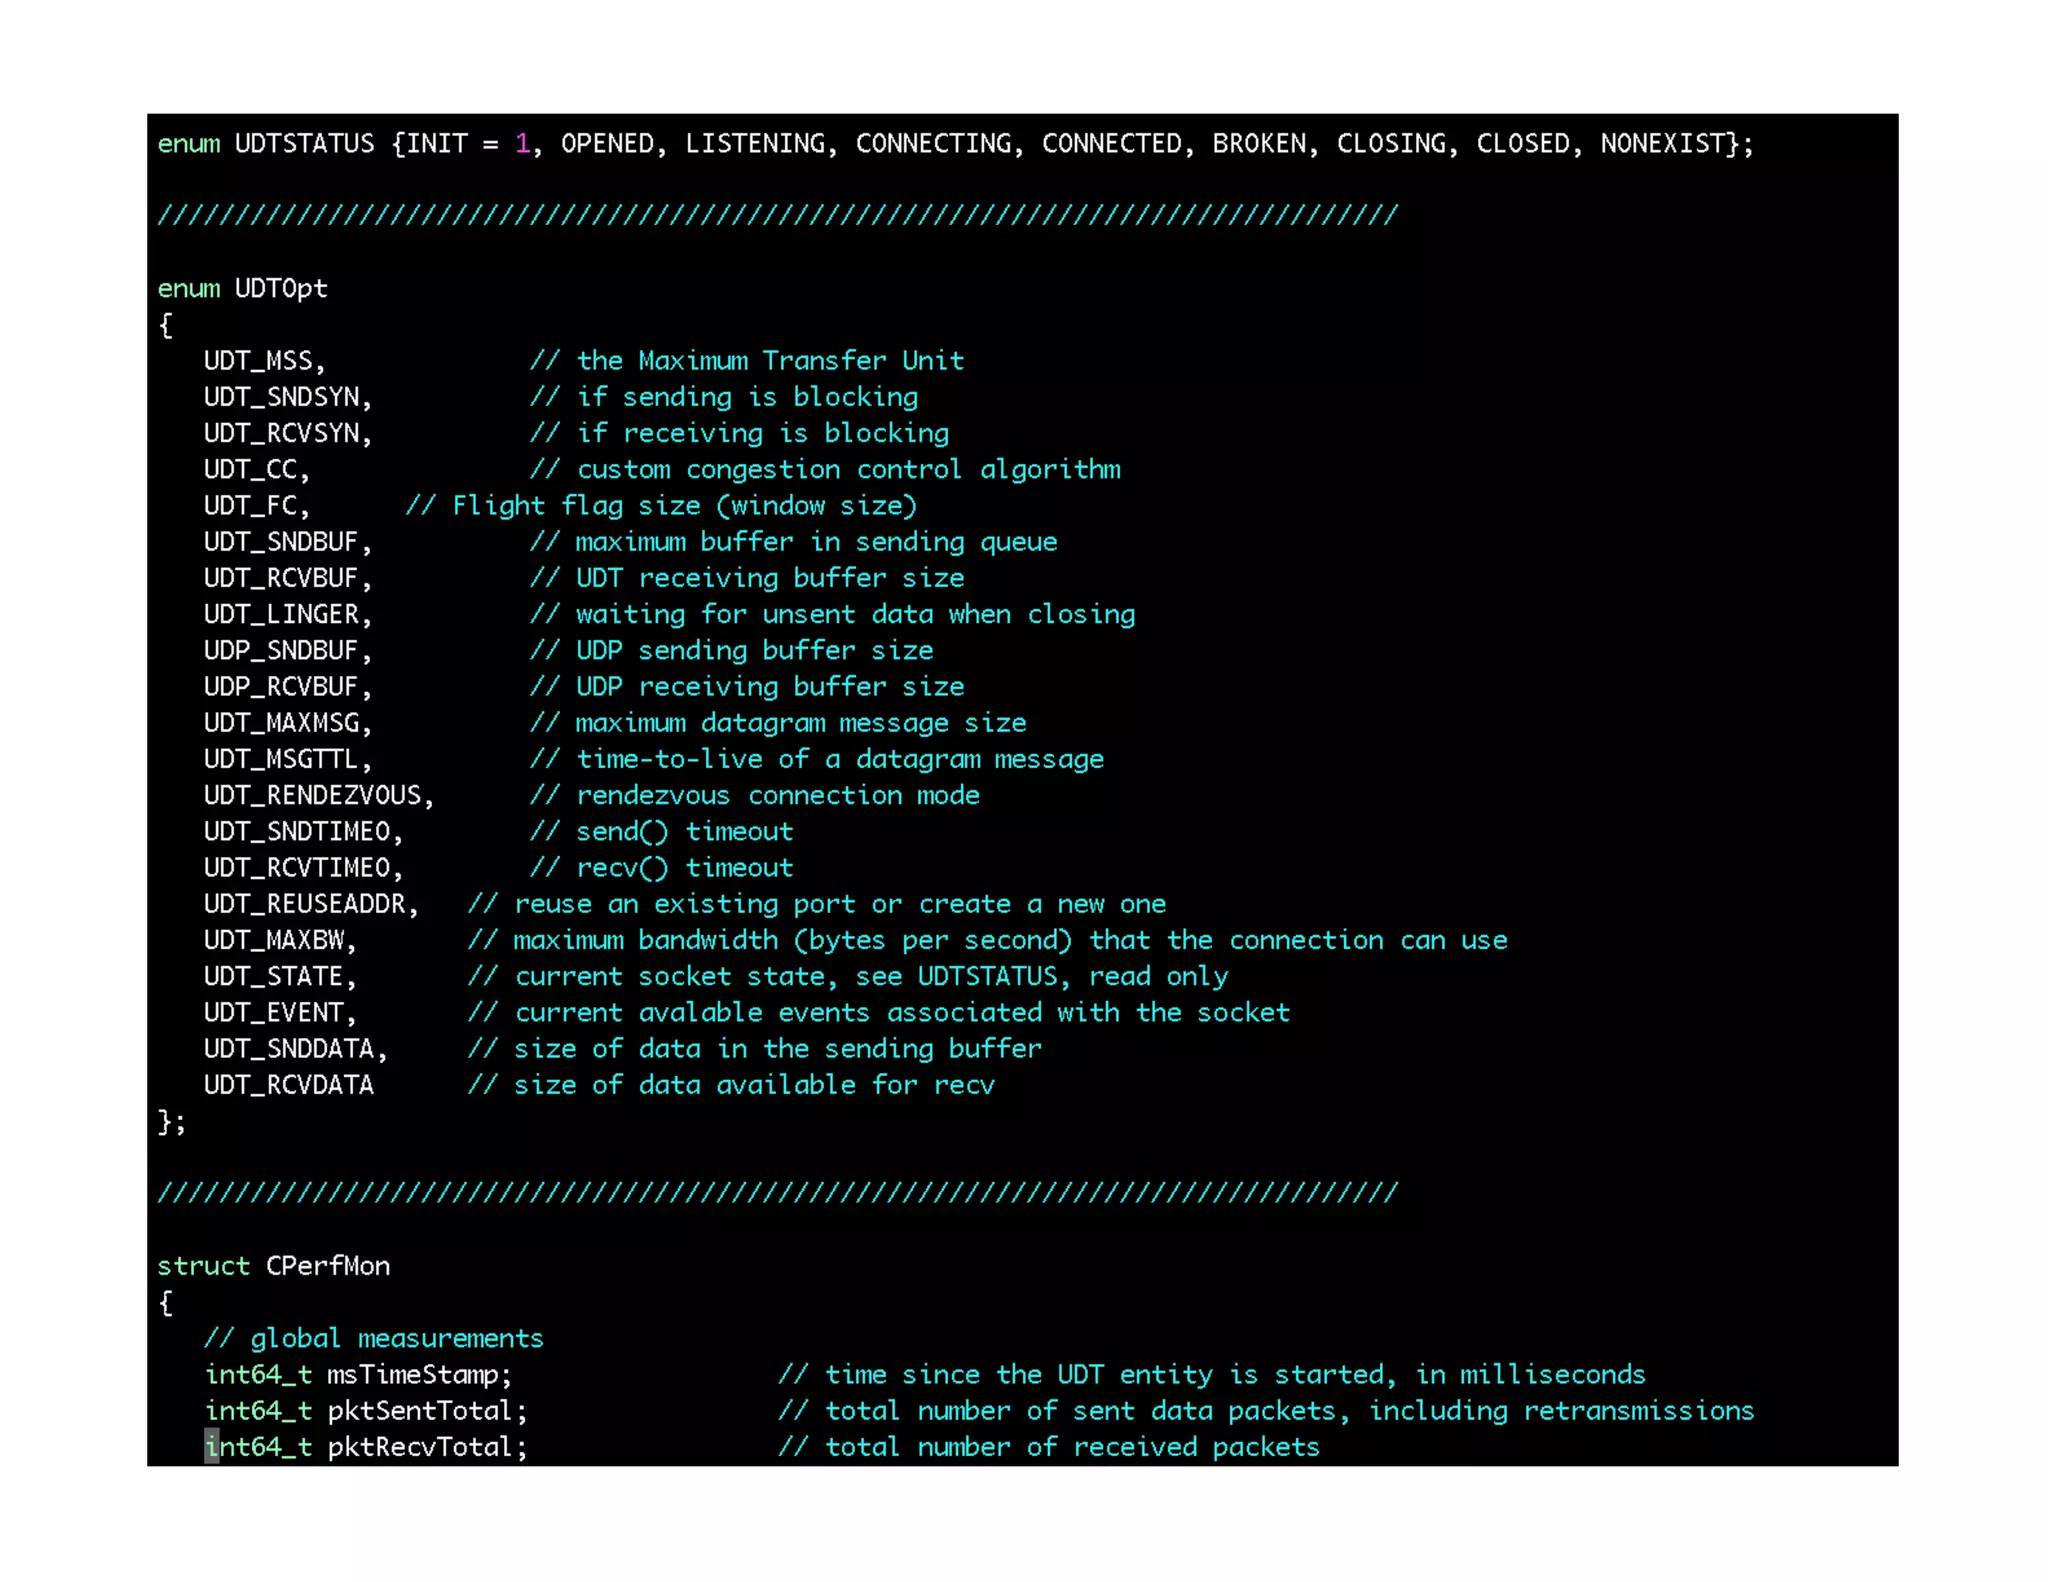Click the enum UDTOpt declaration name
The width and height of the screenshot is (2048, 1582).
(x=281, y=289)
